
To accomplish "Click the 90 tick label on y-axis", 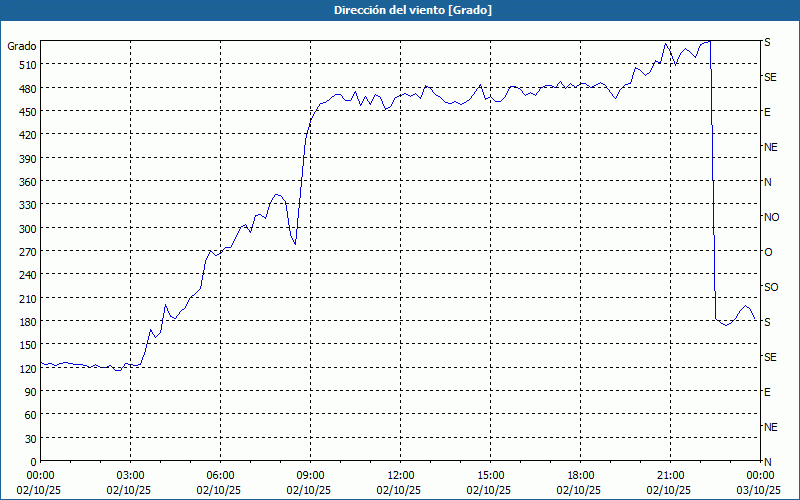I will point(29,392).
